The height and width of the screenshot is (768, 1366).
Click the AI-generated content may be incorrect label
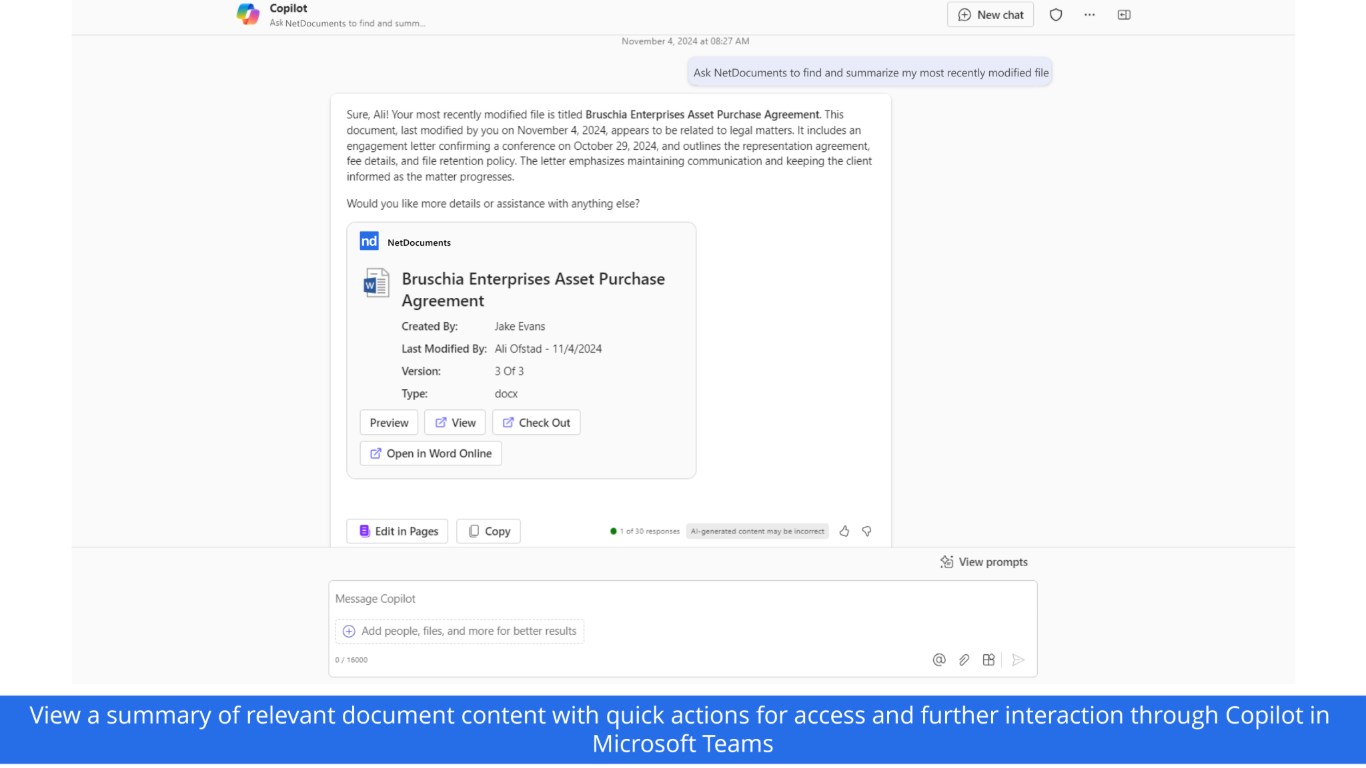point(757,531)
